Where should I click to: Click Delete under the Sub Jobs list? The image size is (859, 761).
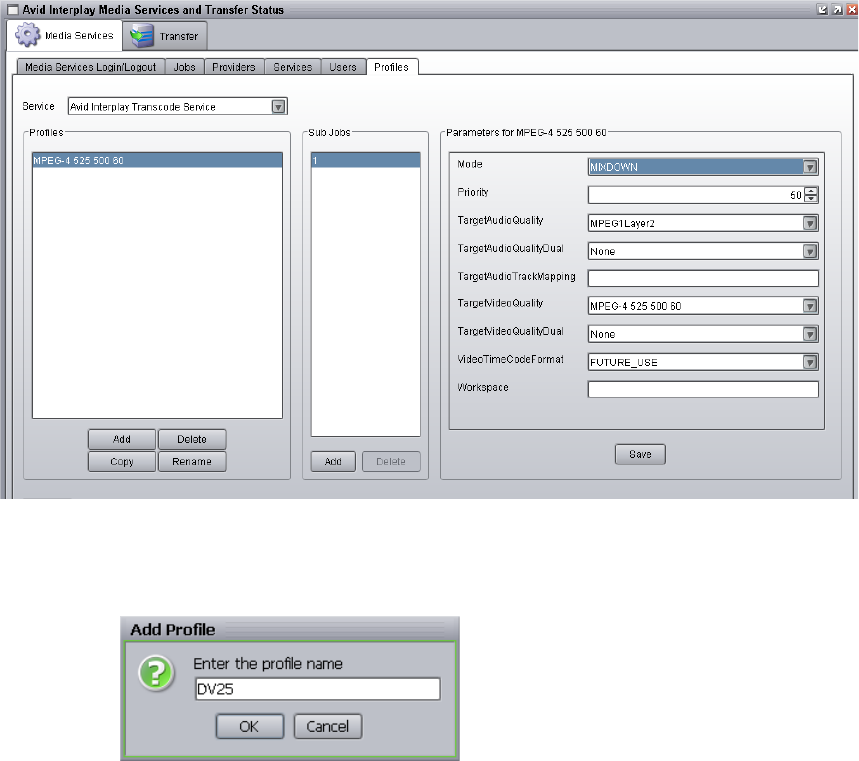(391, 462)
